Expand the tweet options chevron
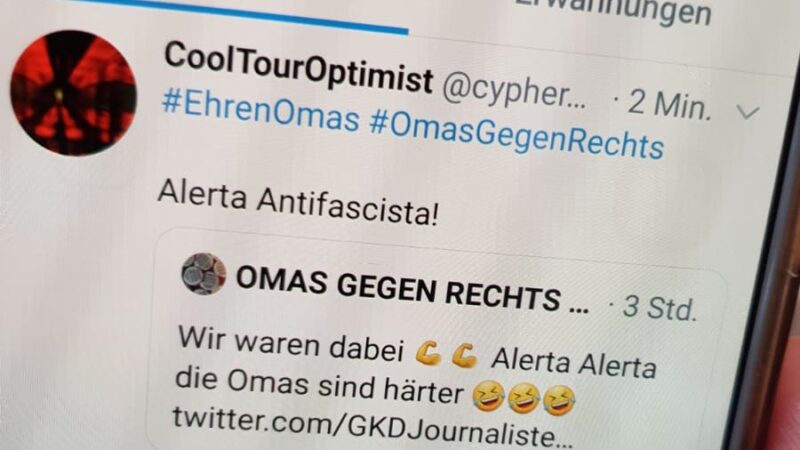 748,111
